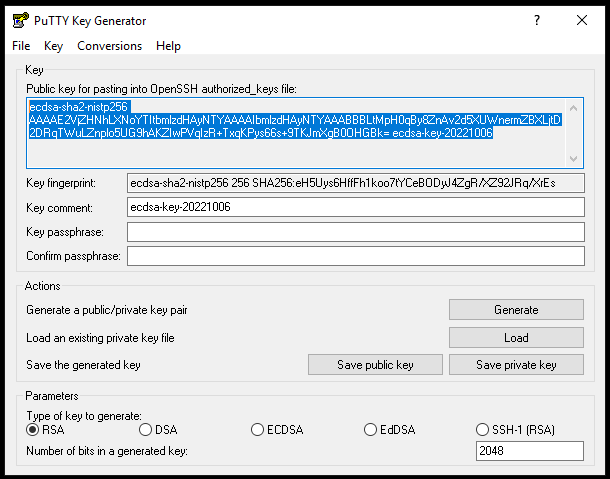Click the 'Key passphrase:' label
The height and width of the screenshot is (479, 610).
coord(65,232)
